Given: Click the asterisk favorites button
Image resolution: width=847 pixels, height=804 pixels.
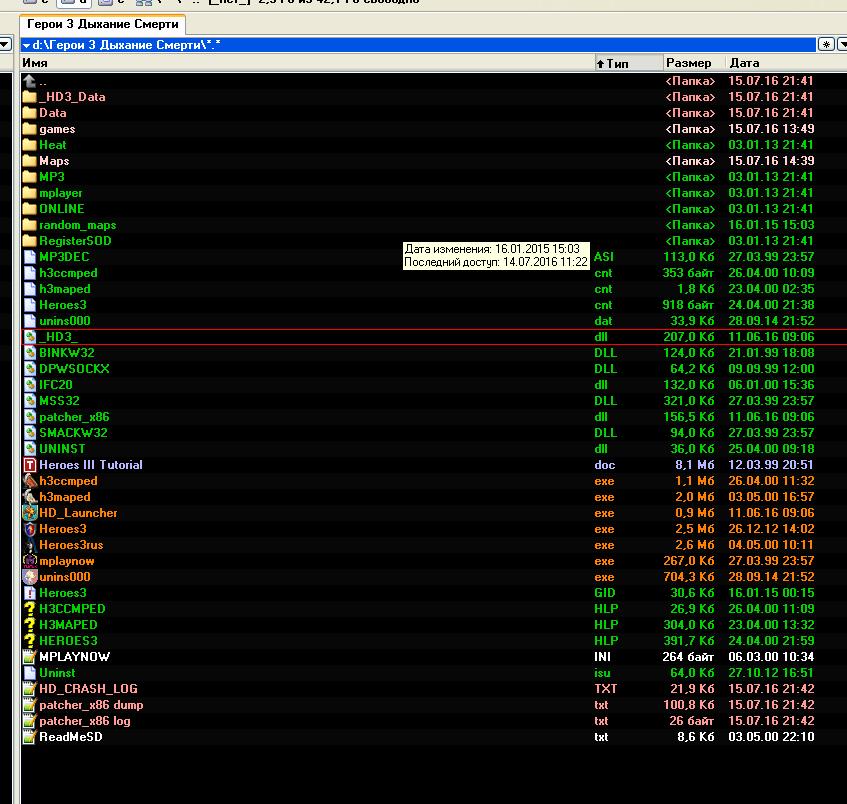Looking at the screenshot, I should coord(826,44).
